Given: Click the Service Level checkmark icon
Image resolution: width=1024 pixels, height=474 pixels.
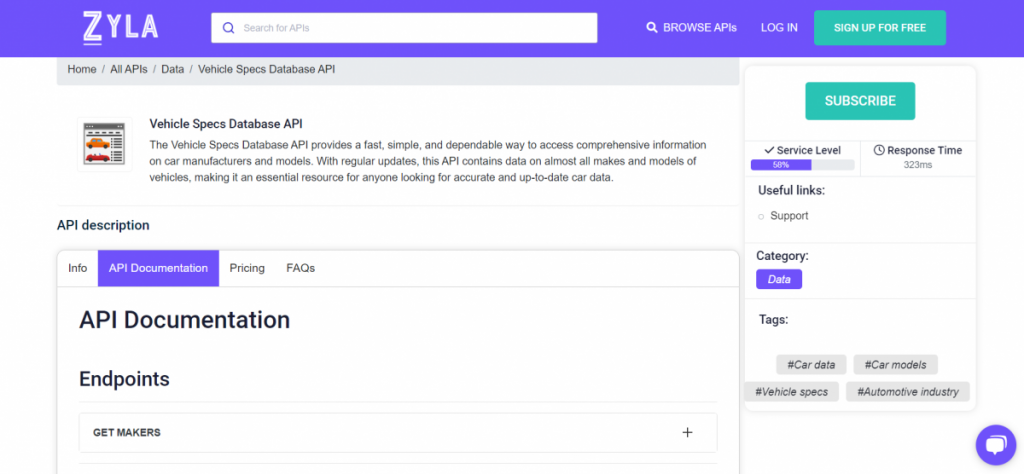Looking at the screenshot, I should [768, 150].
